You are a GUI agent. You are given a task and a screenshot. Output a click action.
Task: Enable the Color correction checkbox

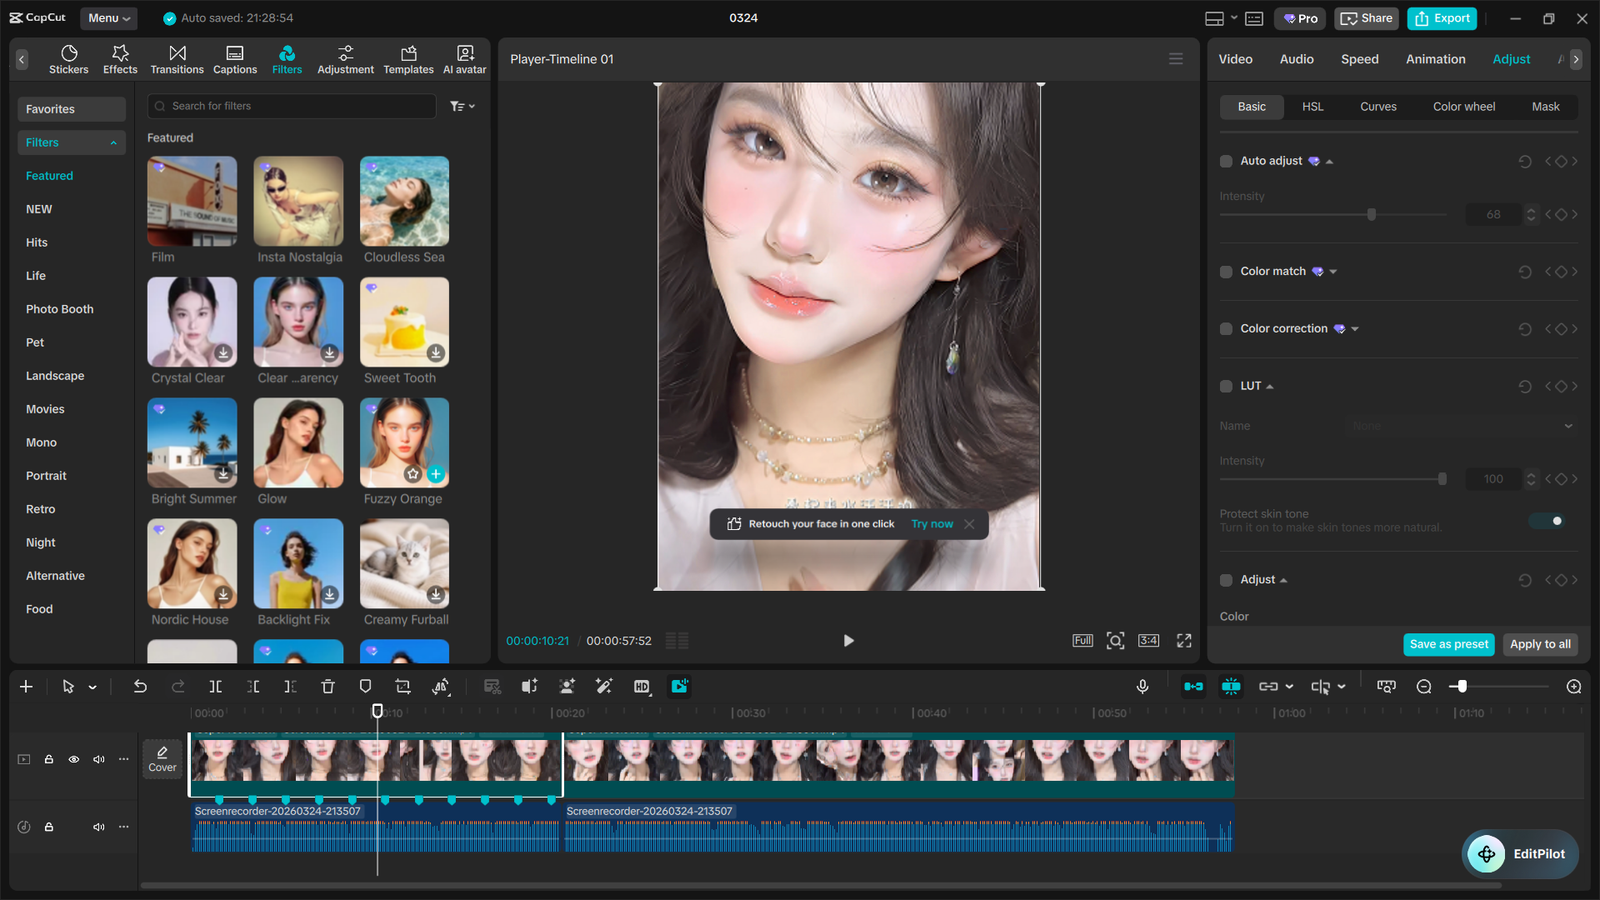coord(1226,328)
